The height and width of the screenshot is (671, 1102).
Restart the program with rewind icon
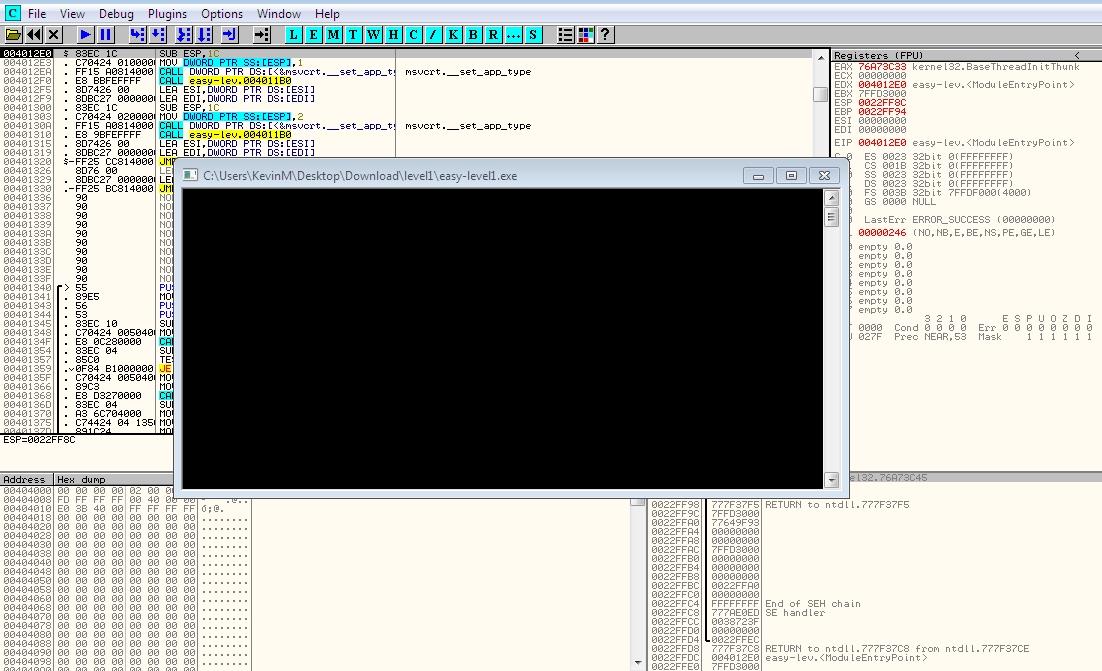tap(33, 34)
